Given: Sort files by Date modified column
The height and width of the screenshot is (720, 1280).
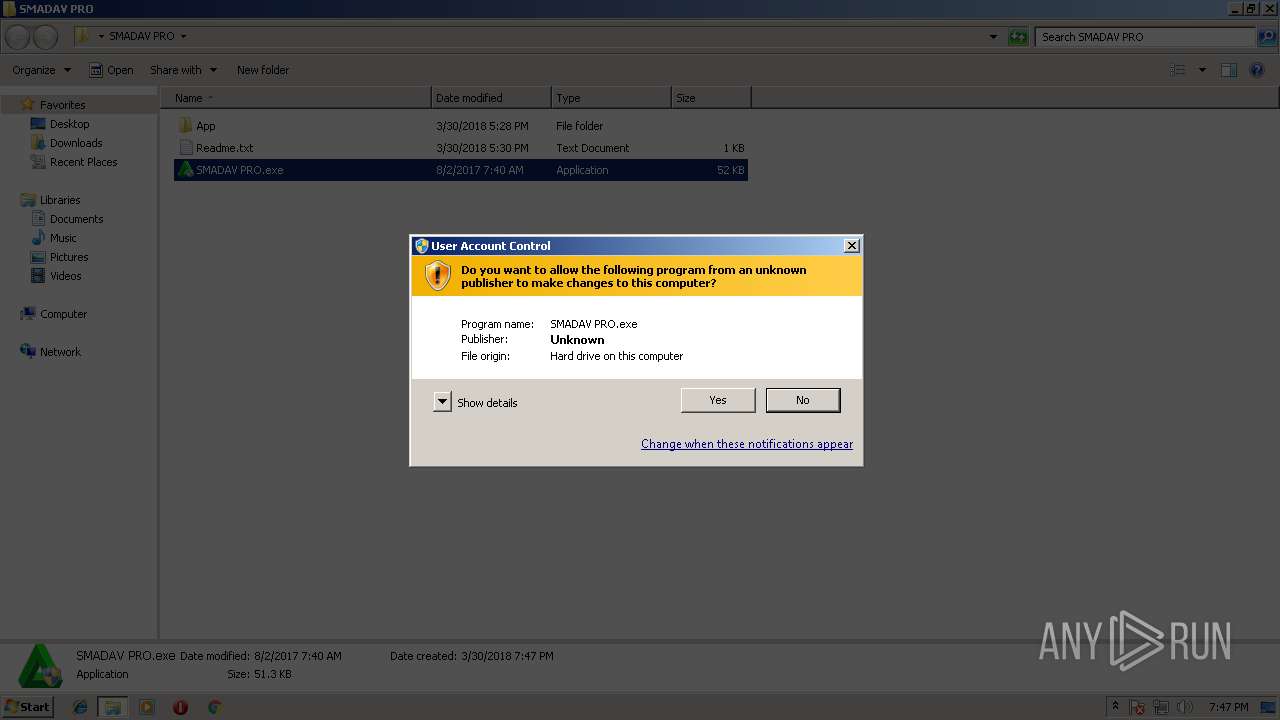Looking at the screenshot, I should click(x=491, y=98).
